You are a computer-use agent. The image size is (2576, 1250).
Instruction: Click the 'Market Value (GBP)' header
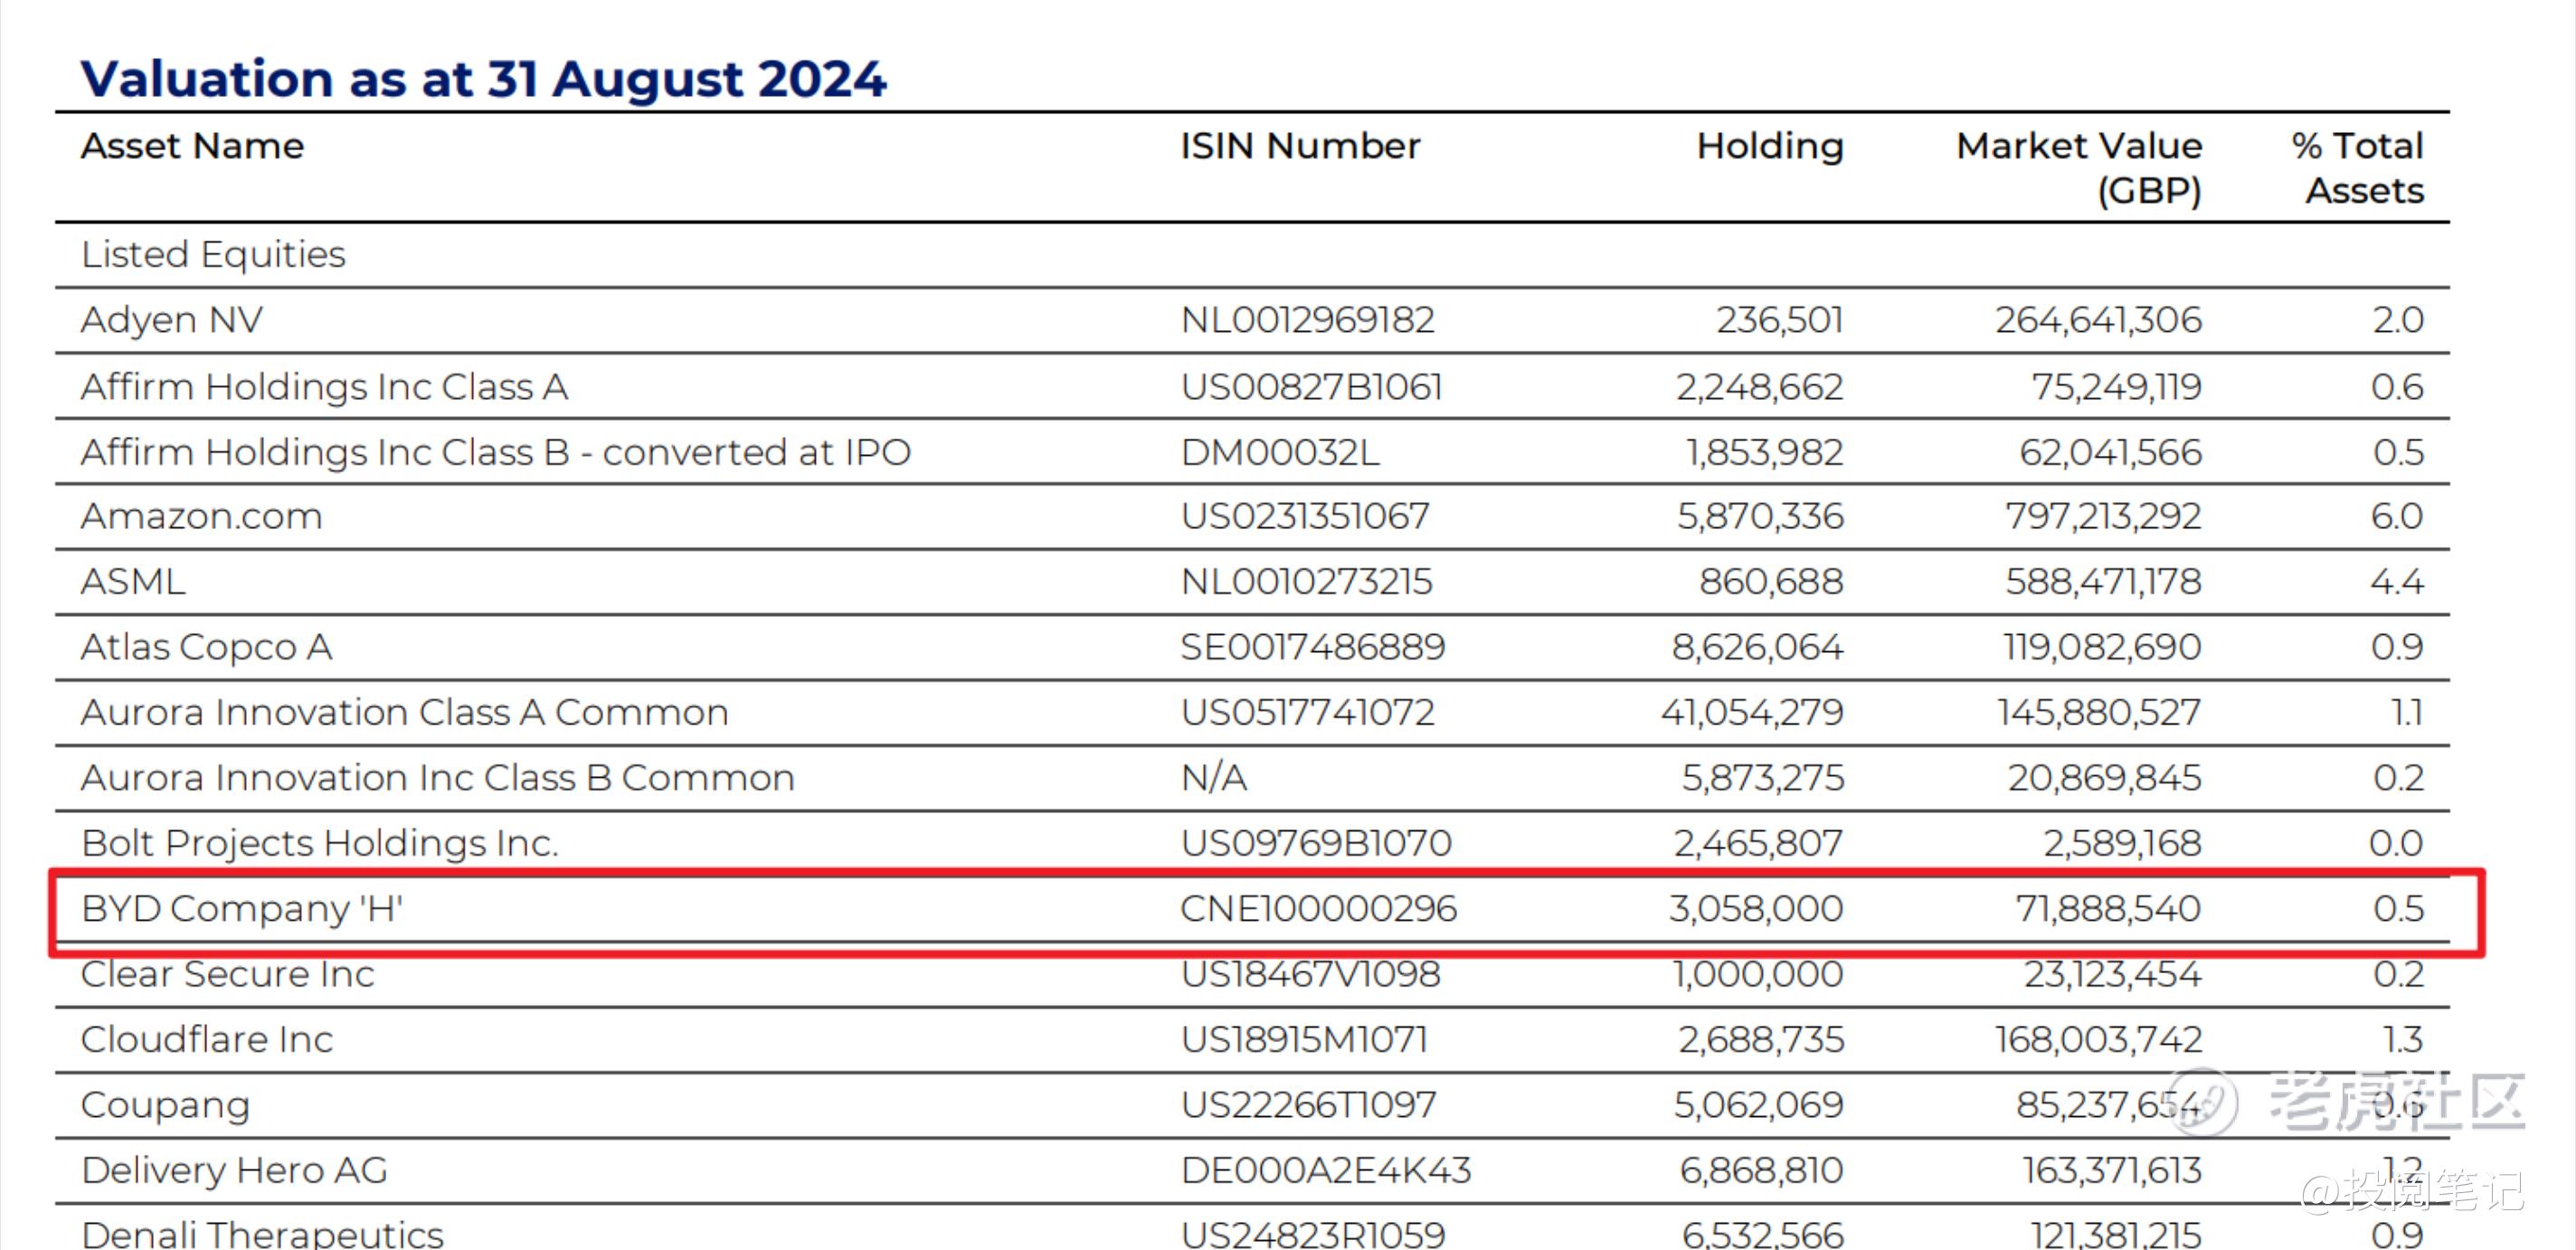[2079, 168]
